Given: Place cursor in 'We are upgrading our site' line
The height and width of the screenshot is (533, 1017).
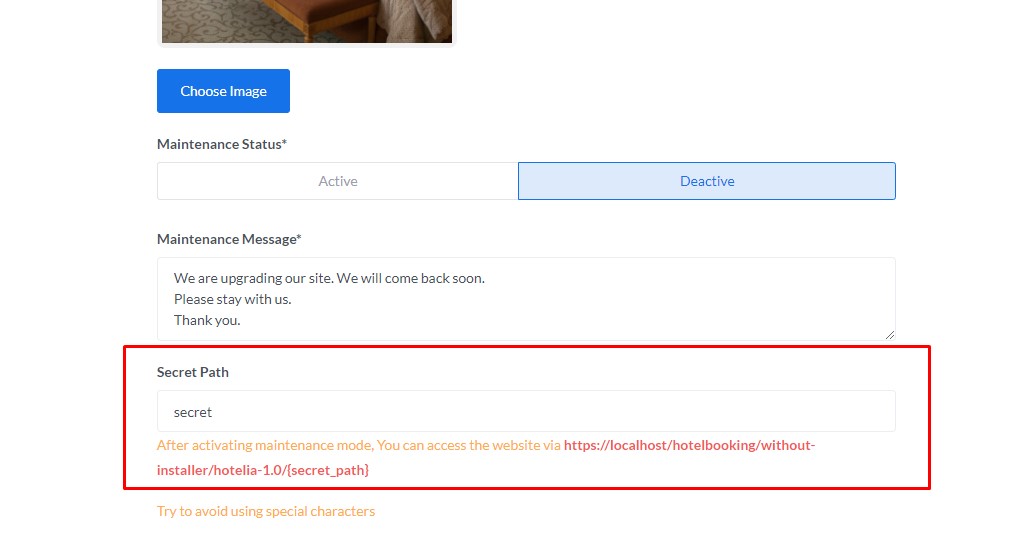Looking at the screenshot, I should click(x=328, y=278).
